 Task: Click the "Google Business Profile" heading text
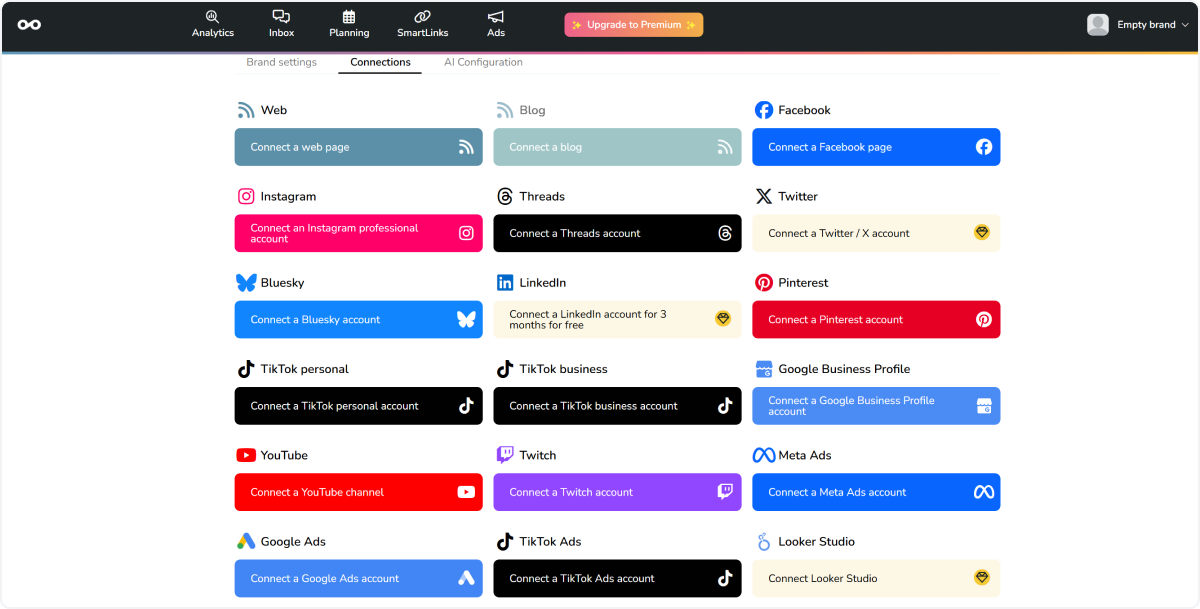tap(844, 369)
